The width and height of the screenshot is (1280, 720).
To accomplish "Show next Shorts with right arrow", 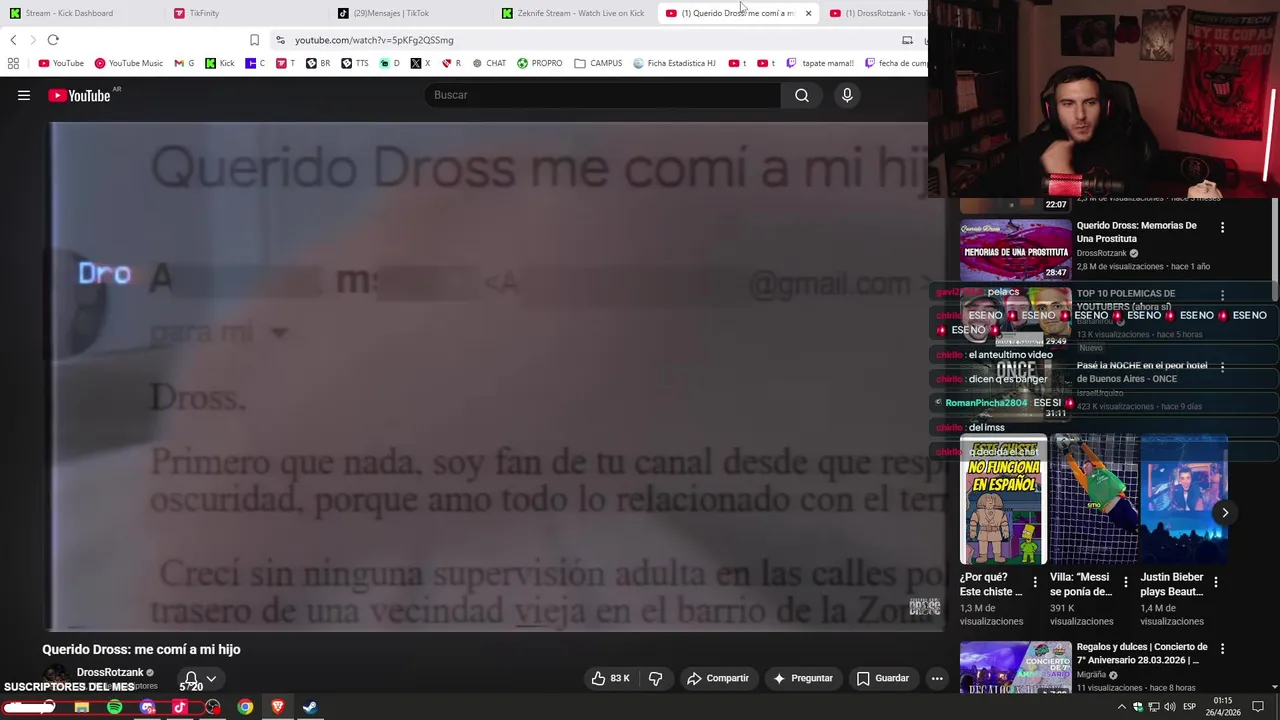I will [1225, 513].
